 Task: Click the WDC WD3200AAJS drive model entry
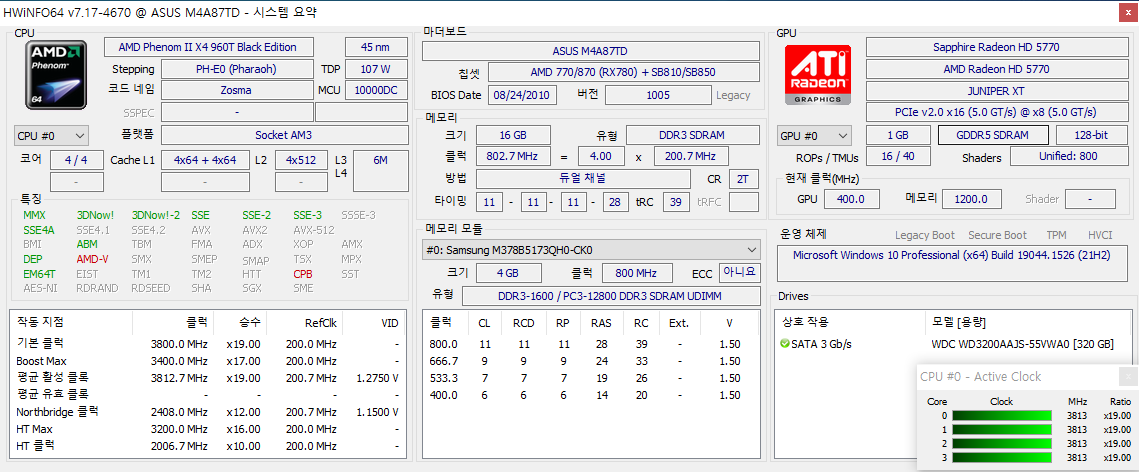click(x=1022, y=343)
